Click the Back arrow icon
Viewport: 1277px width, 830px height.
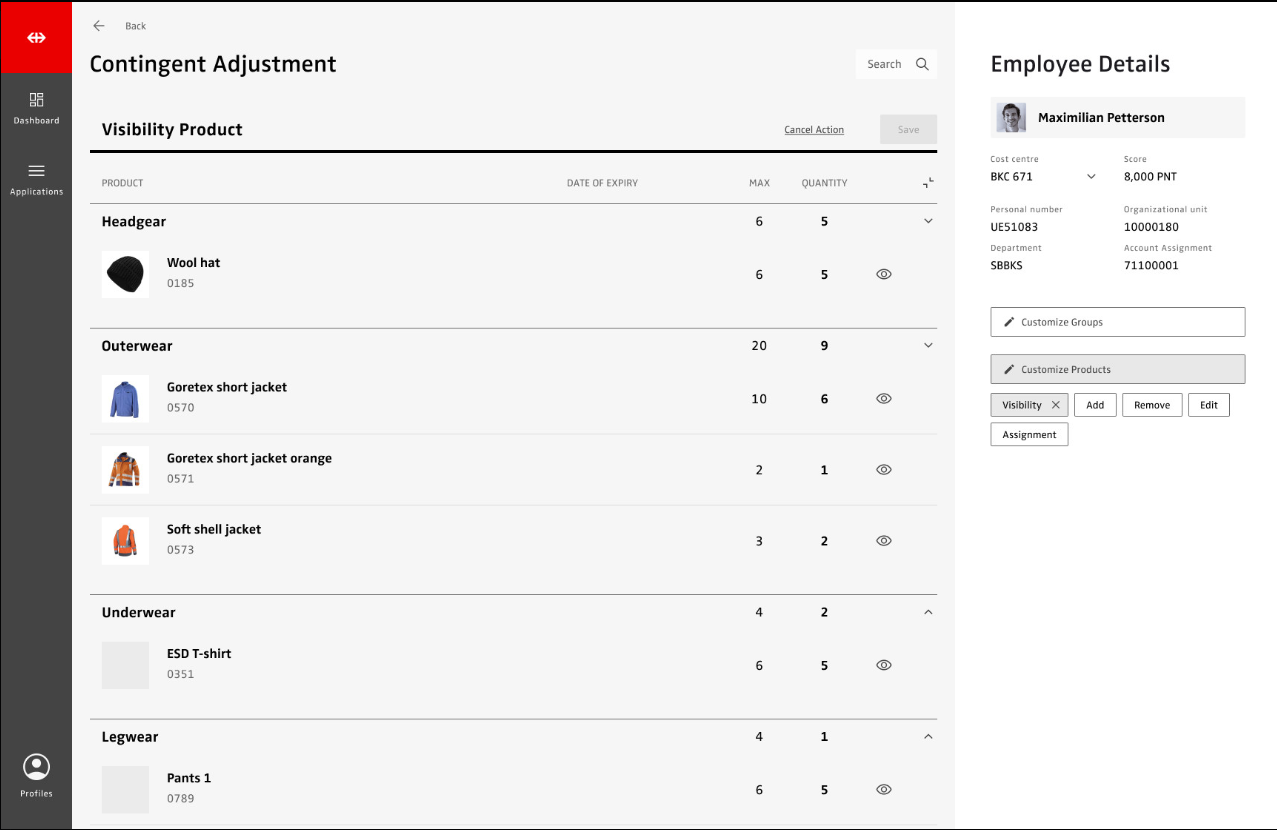[99, 26]
